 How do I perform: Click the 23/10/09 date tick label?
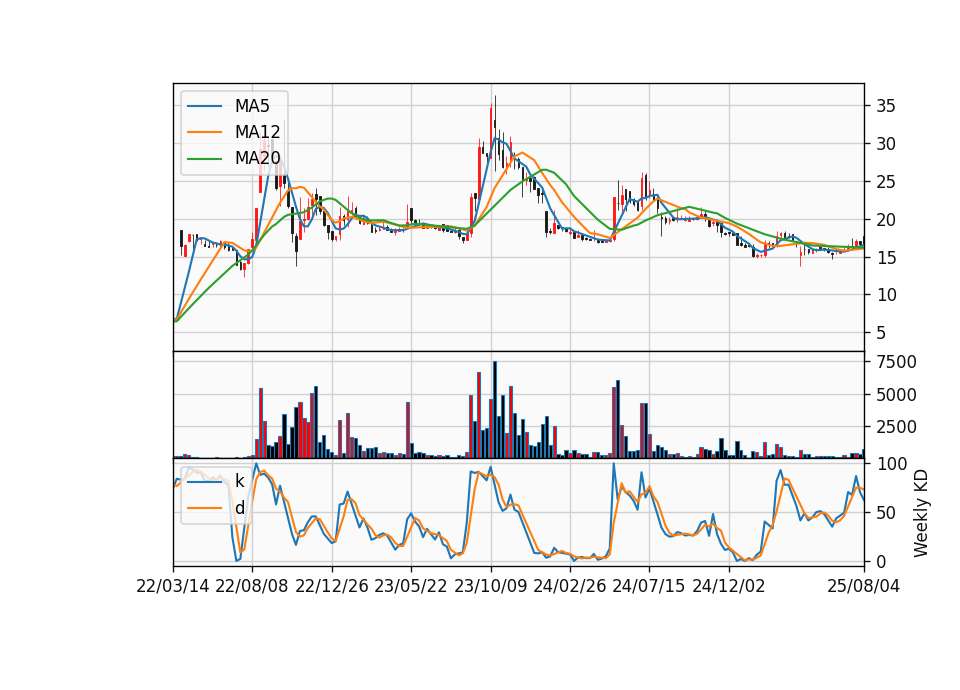point(490,586)
